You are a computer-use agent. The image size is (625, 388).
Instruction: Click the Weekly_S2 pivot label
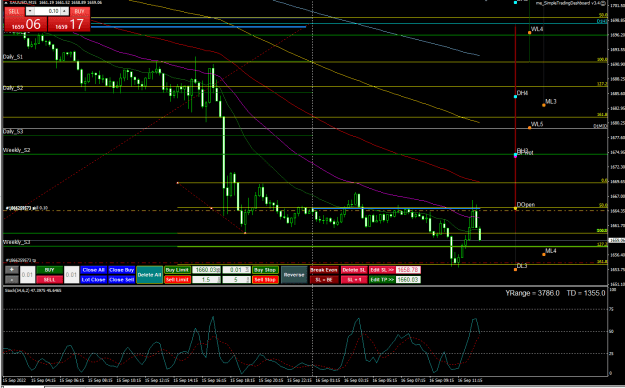pos(16,150)
